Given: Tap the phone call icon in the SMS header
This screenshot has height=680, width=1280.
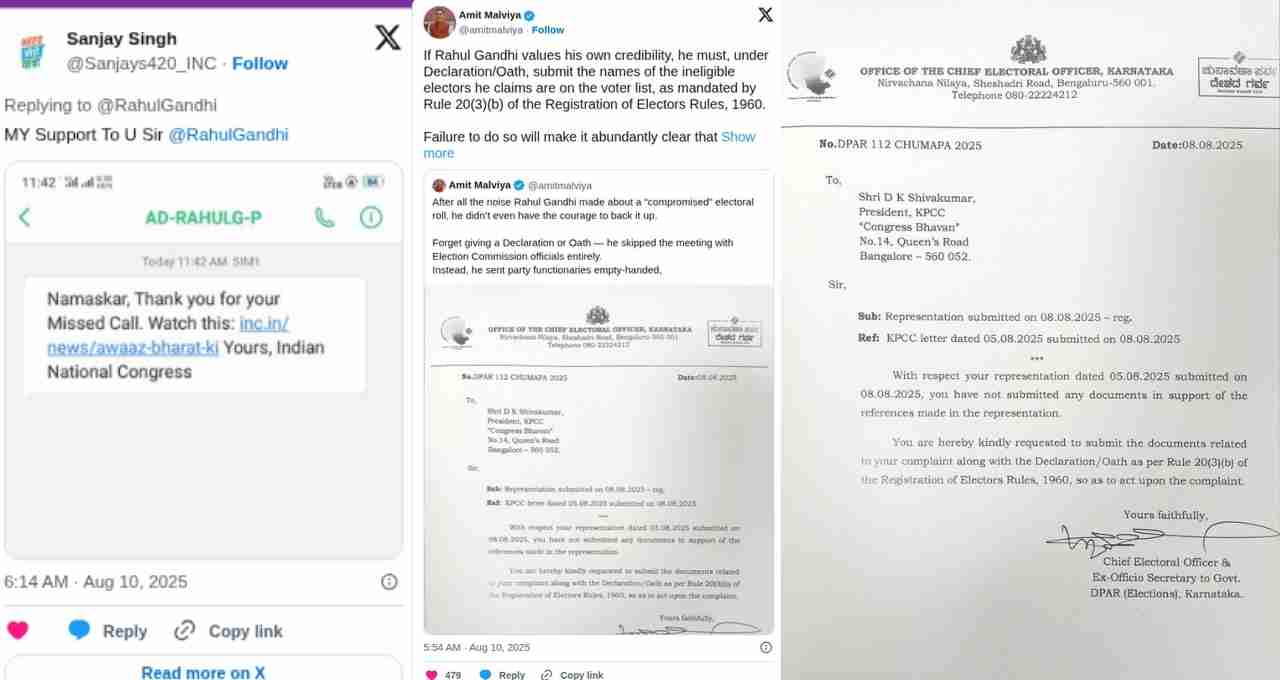Looking at the screenshot, I should pos(325,217).
